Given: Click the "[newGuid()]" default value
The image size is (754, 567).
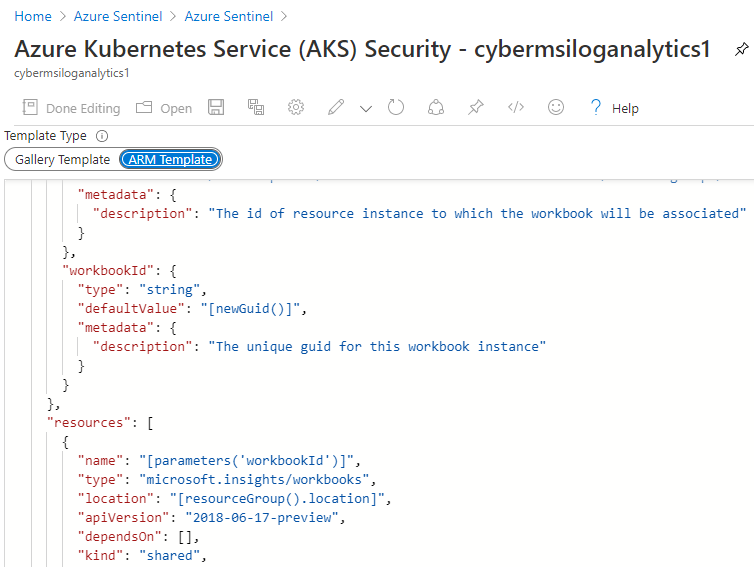Looking at the screenshot, I should [x=251, y=309].
